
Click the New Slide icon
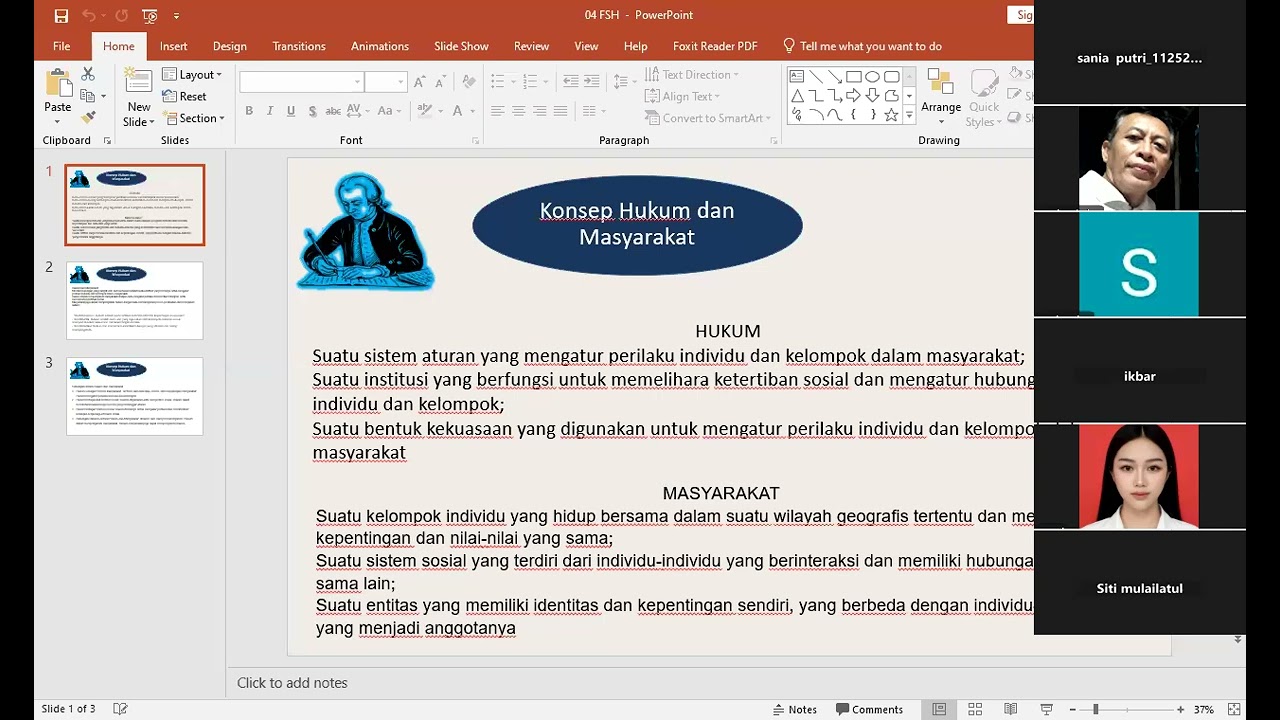pyautogui.click(x=139, y=83)
